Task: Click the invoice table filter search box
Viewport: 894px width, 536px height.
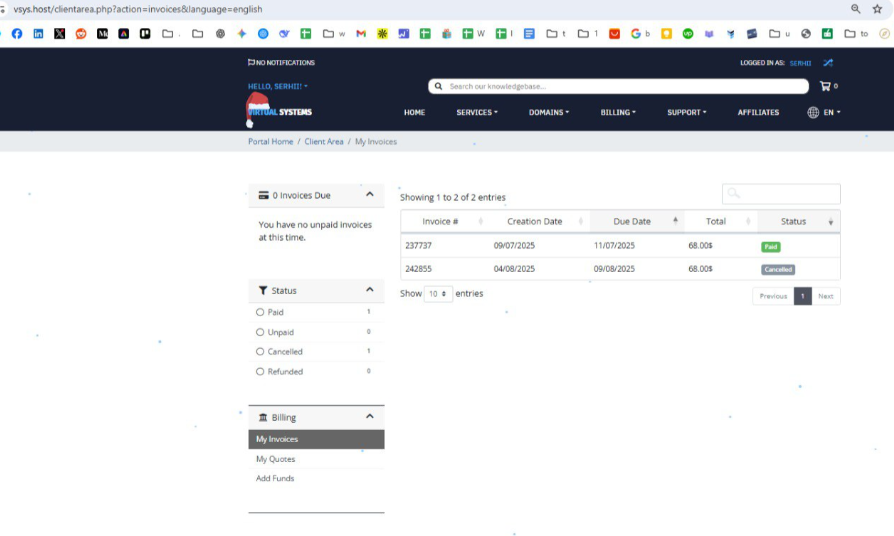Action: coord(781,194)
